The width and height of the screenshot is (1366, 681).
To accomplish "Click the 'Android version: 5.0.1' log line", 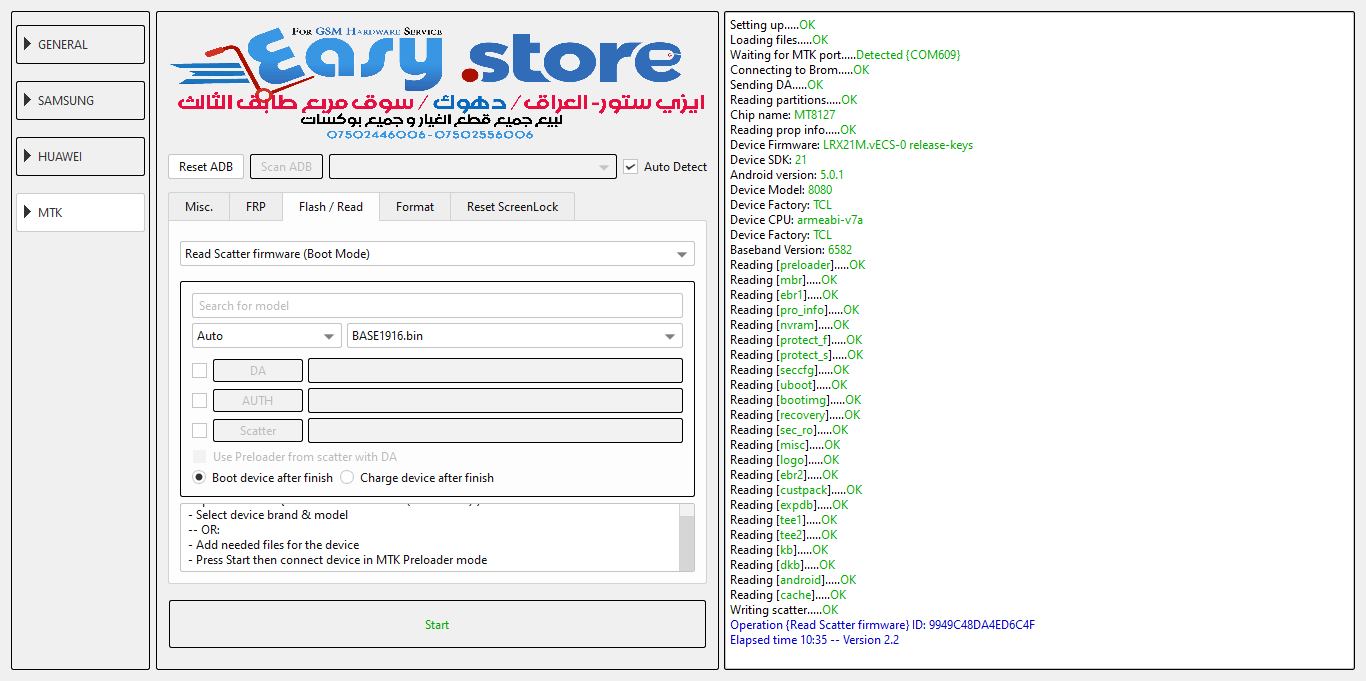I will (x=787, y=175).
